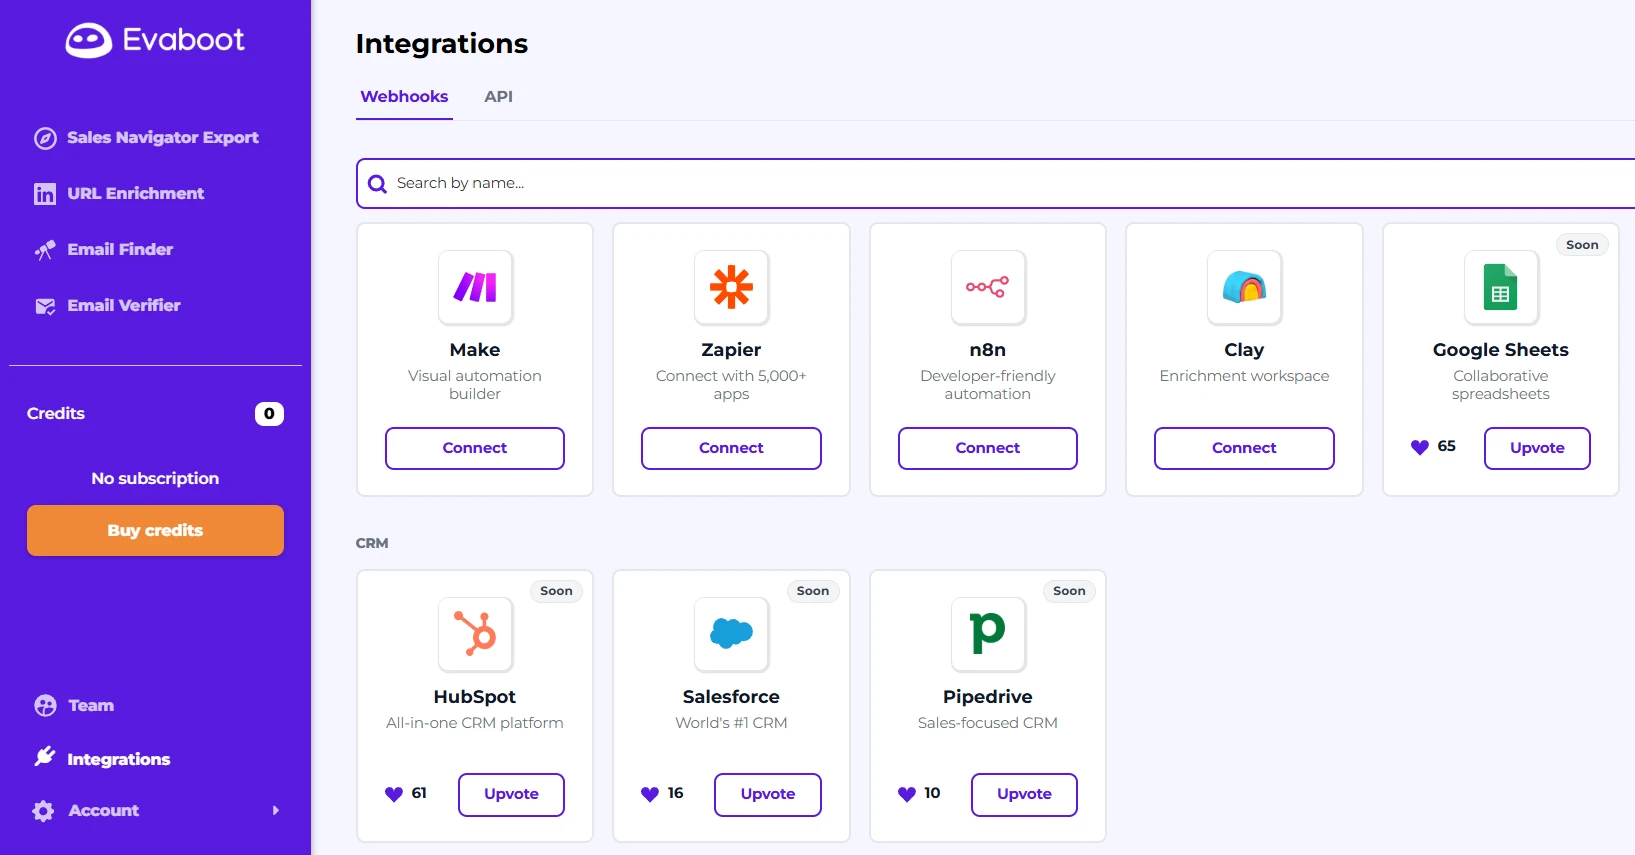Click the 'Credits' label in sidebar
The image size is (1635, 855).
(x=56, y=414)
